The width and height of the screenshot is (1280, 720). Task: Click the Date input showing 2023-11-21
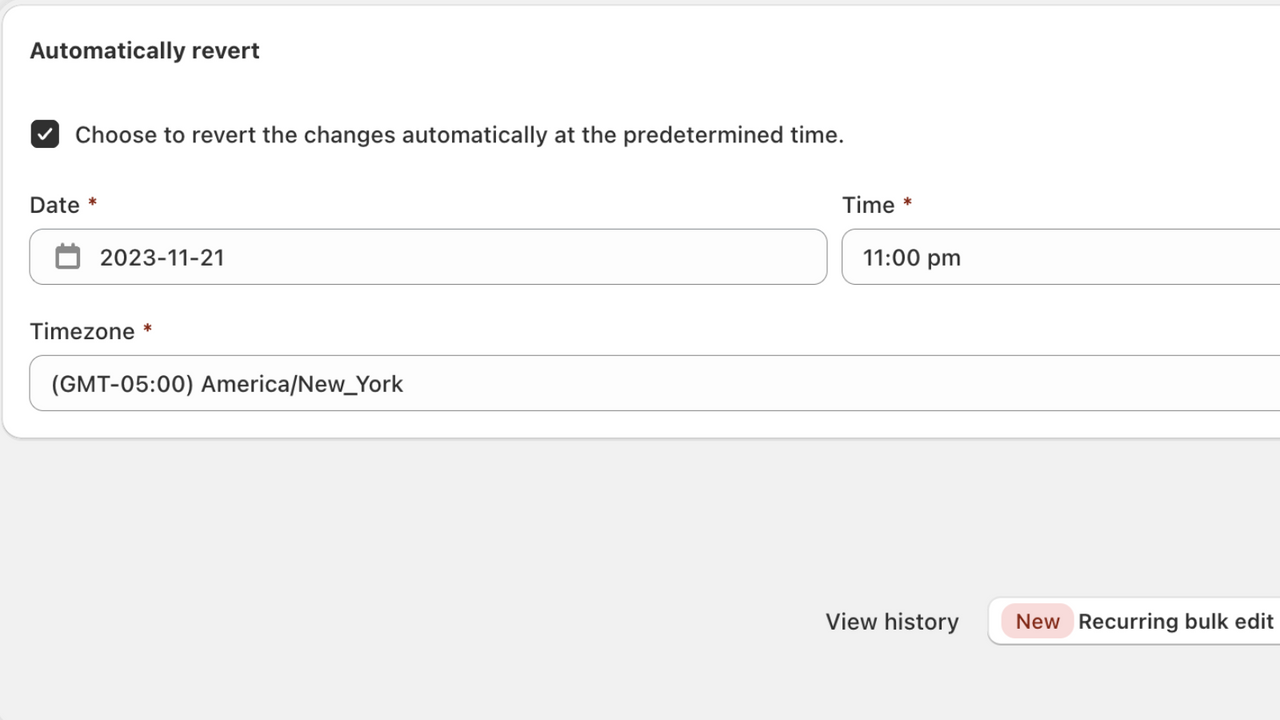(428, 257)
